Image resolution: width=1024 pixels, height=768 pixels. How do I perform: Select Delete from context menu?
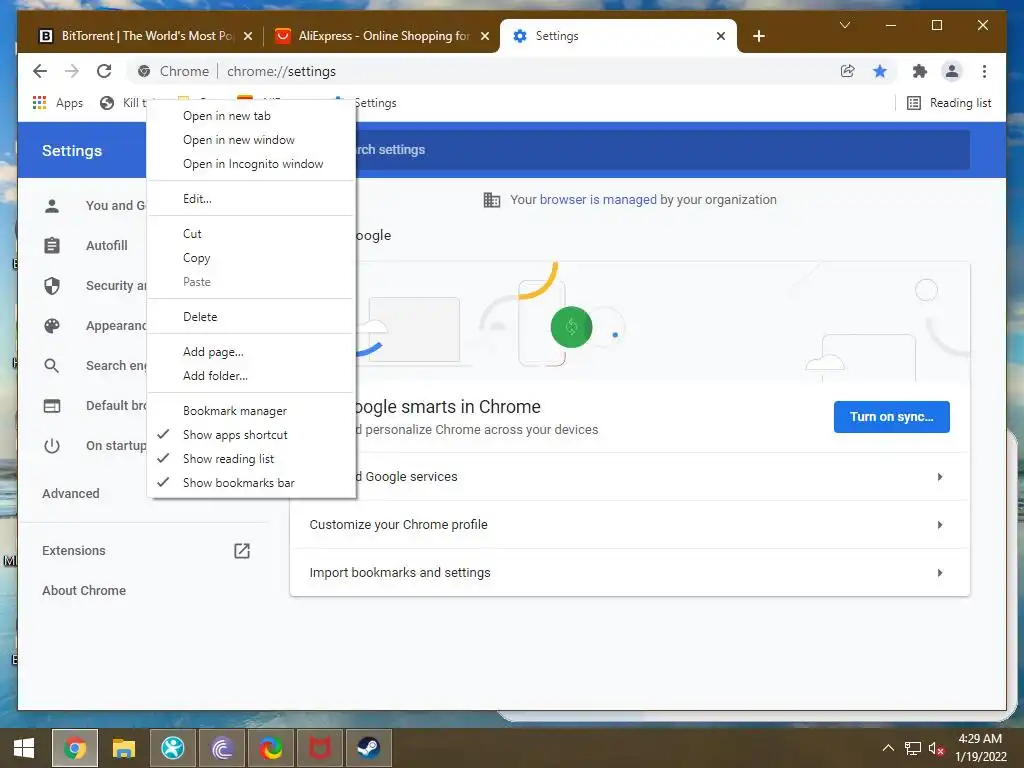pyautogui.click(x=251, y=317)
